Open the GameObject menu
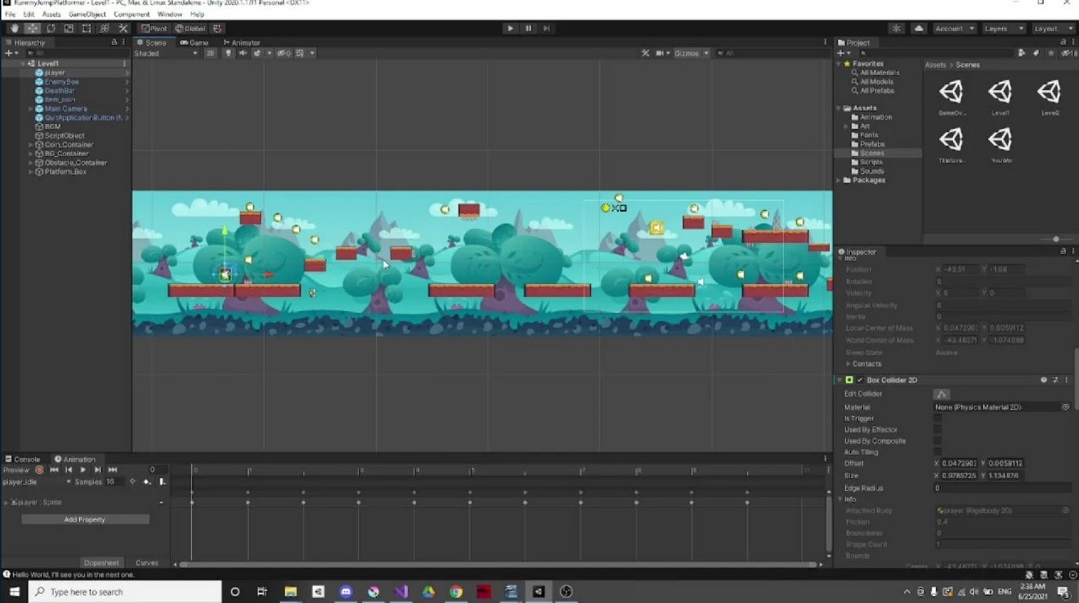The width and height of the screenshot is (1079, 603). click(x=87, y=14)
